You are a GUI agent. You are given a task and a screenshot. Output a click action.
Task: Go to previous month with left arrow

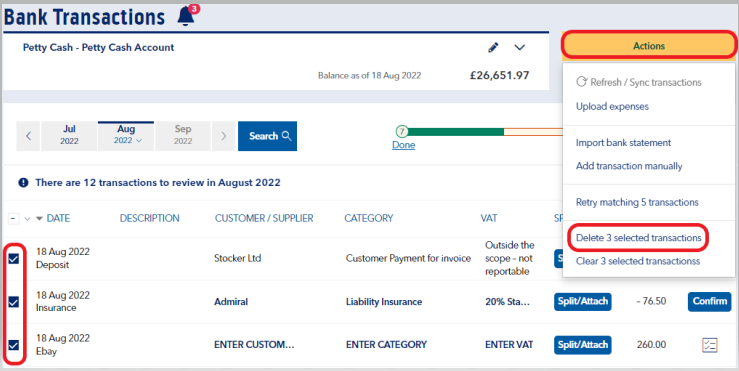[28, 136]
